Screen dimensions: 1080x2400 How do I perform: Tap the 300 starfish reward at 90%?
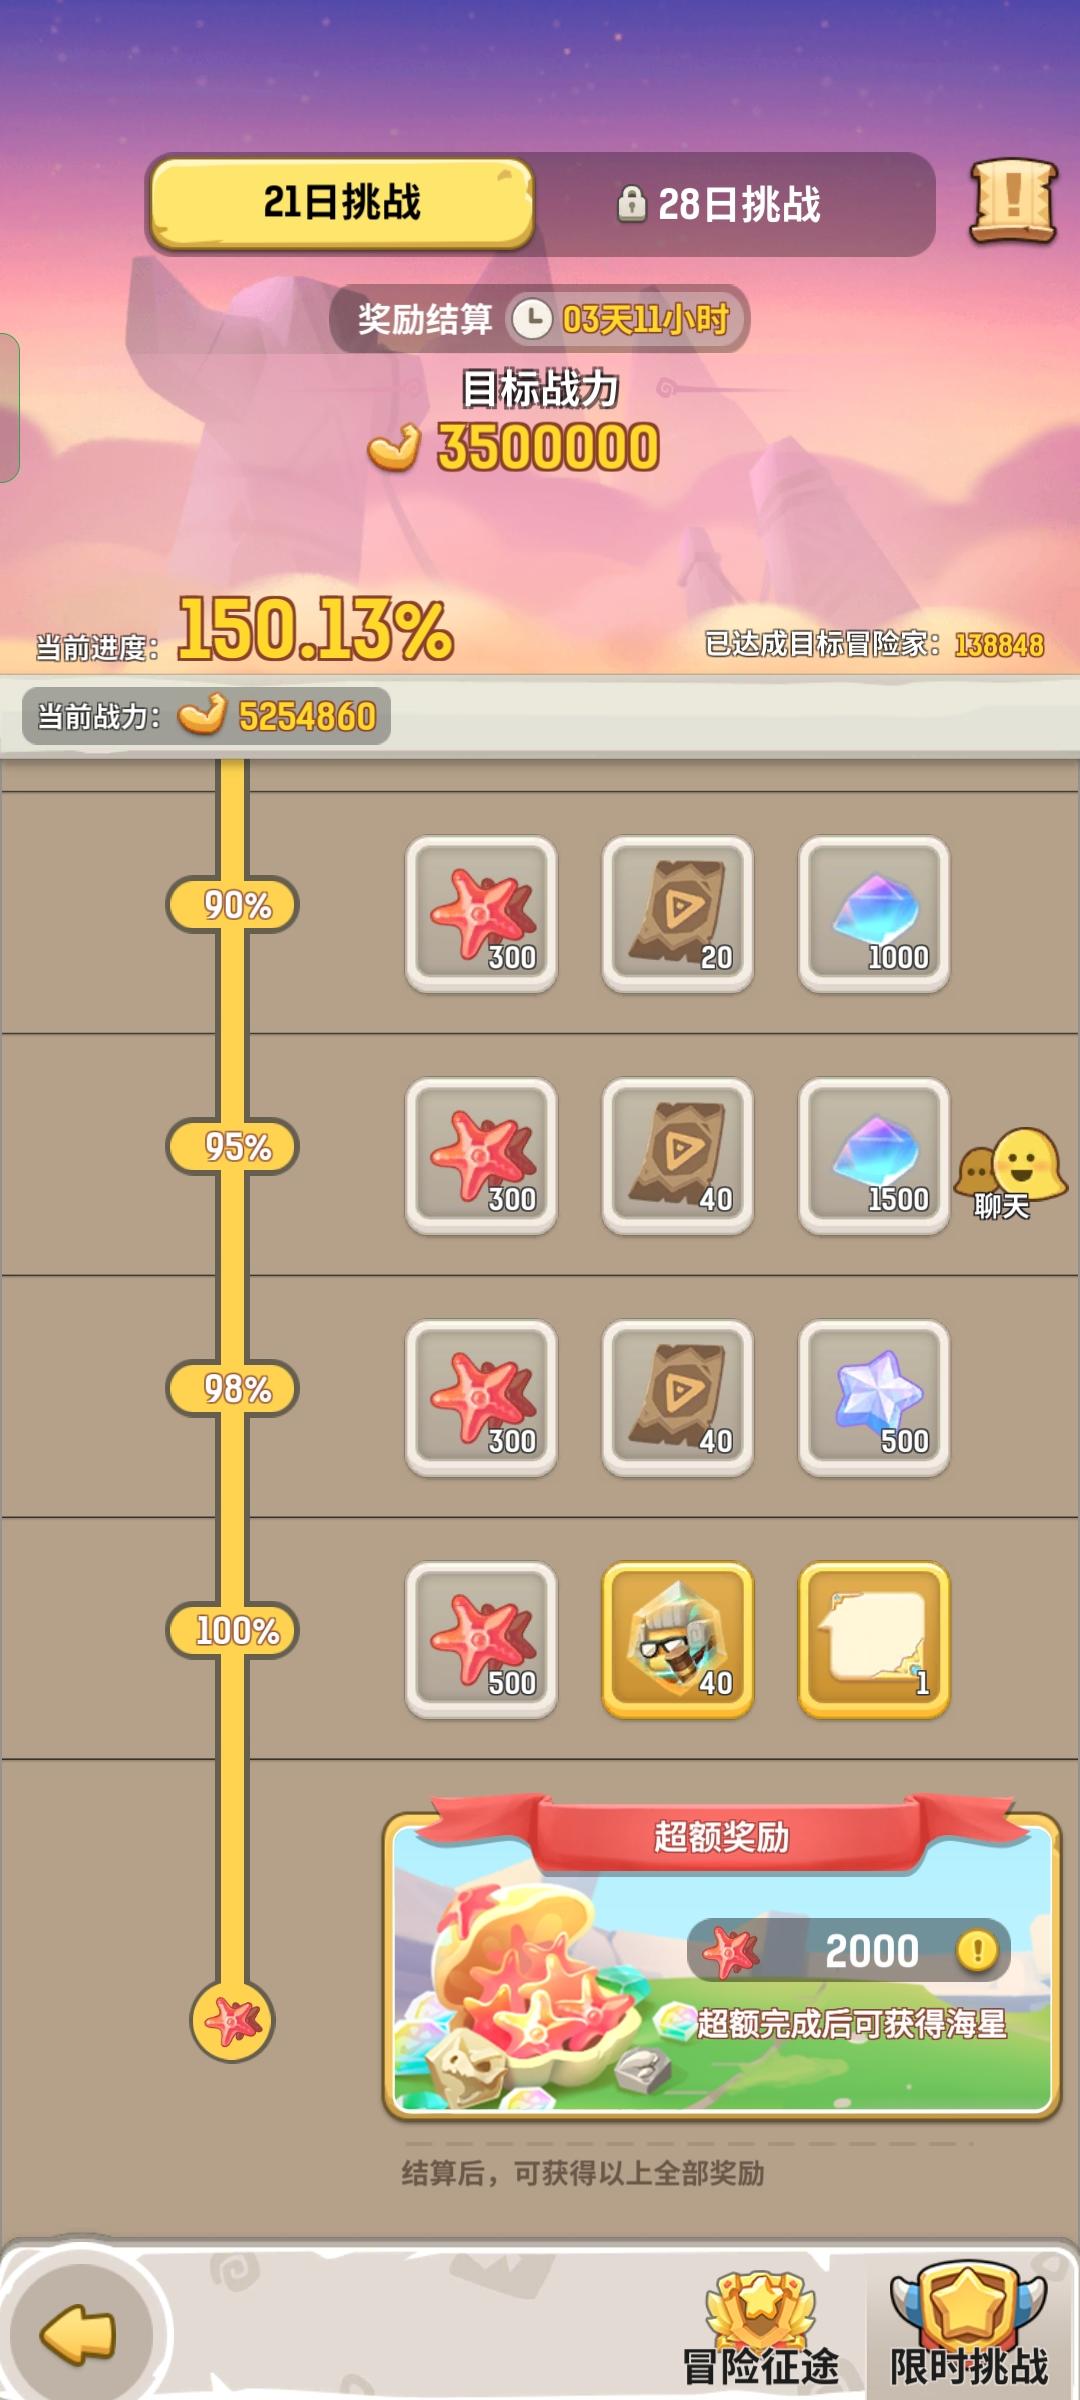coord(481,914)
